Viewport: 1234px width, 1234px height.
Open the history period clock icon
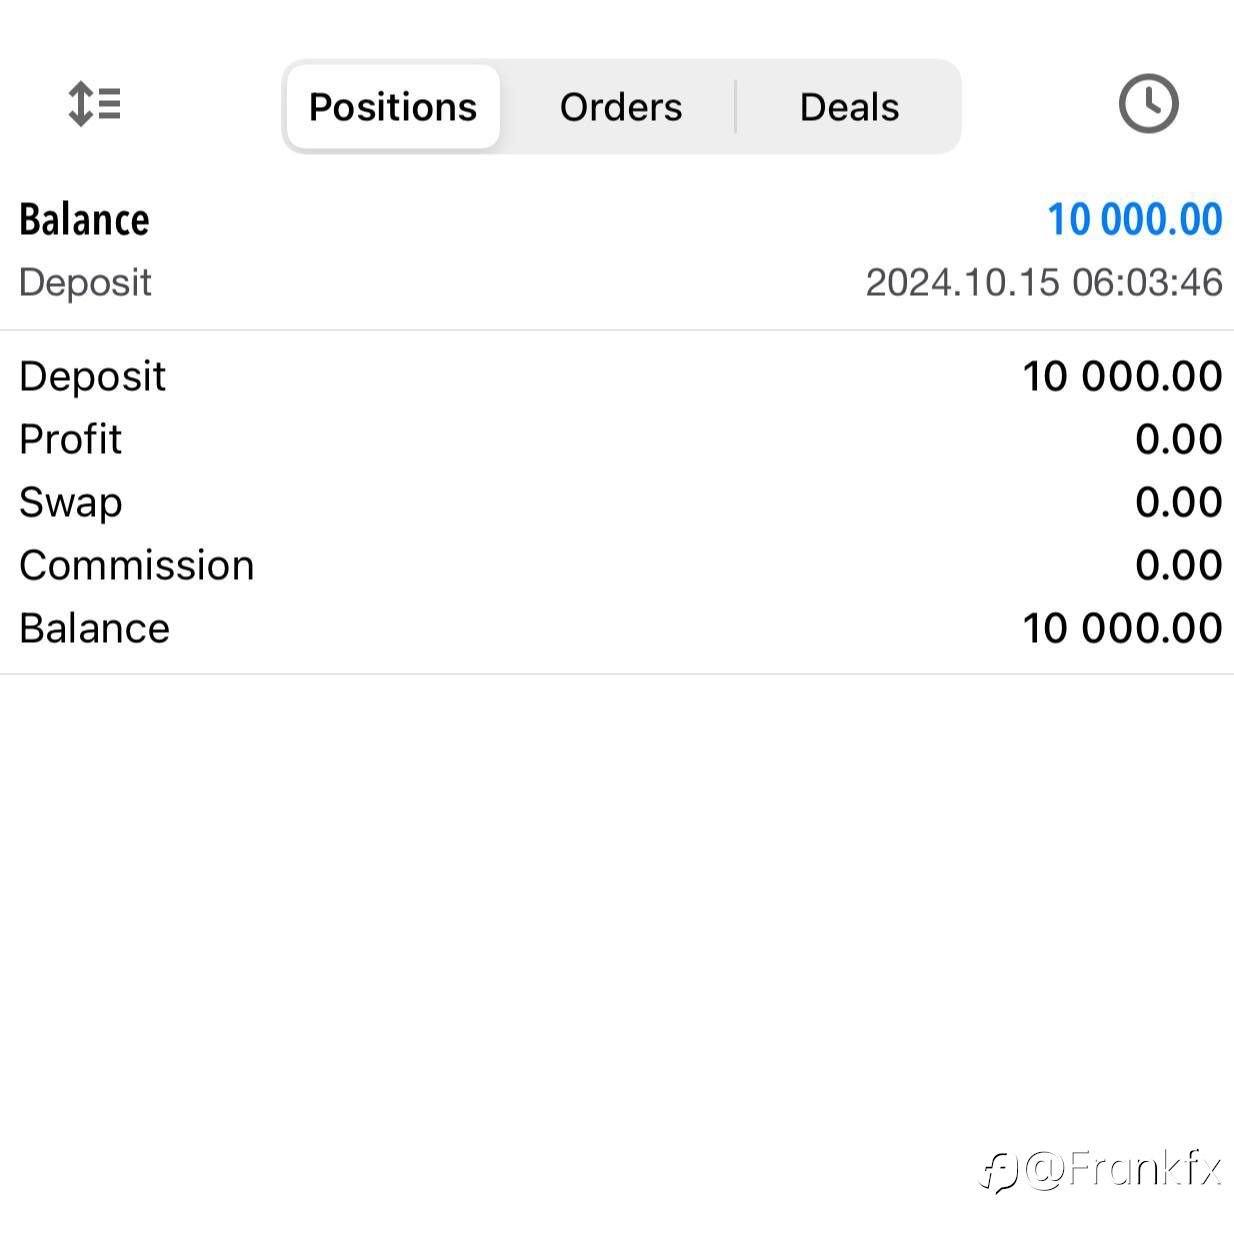point(1148,103)
